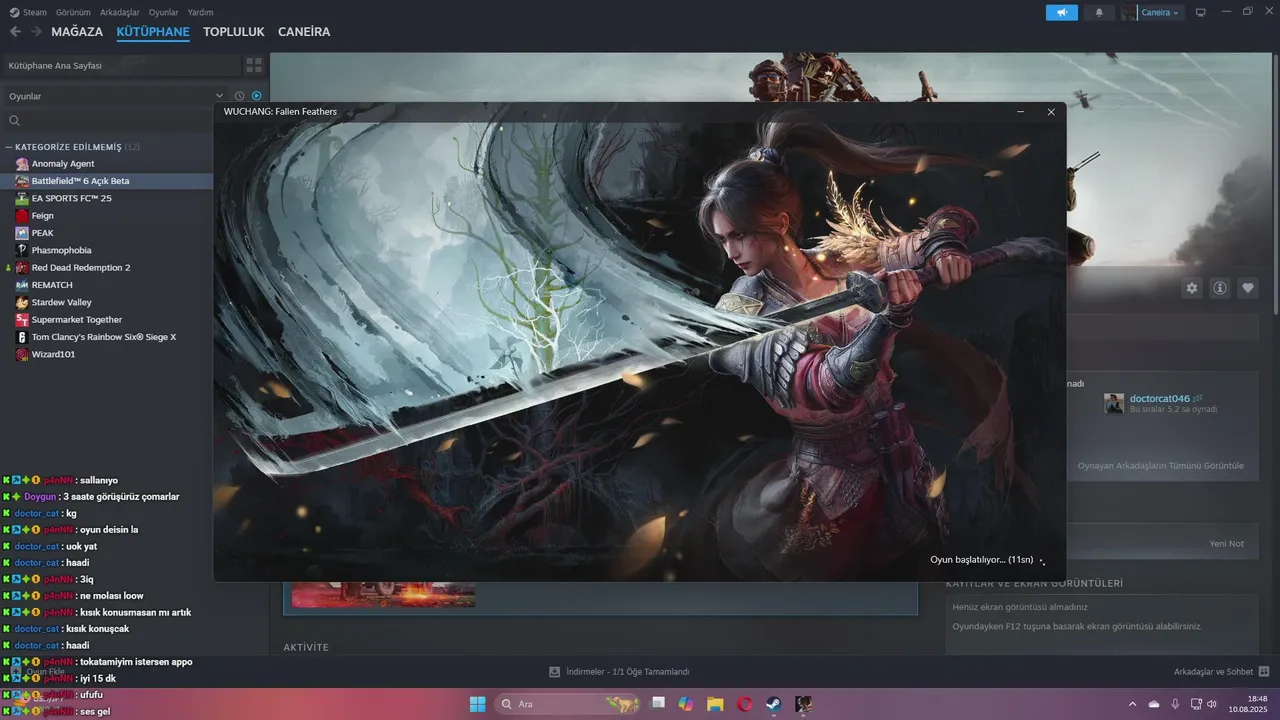Click the microphone tray icon
Image resolution: width=1280 pixels, height=720 pixels.
pos(1175,704)
